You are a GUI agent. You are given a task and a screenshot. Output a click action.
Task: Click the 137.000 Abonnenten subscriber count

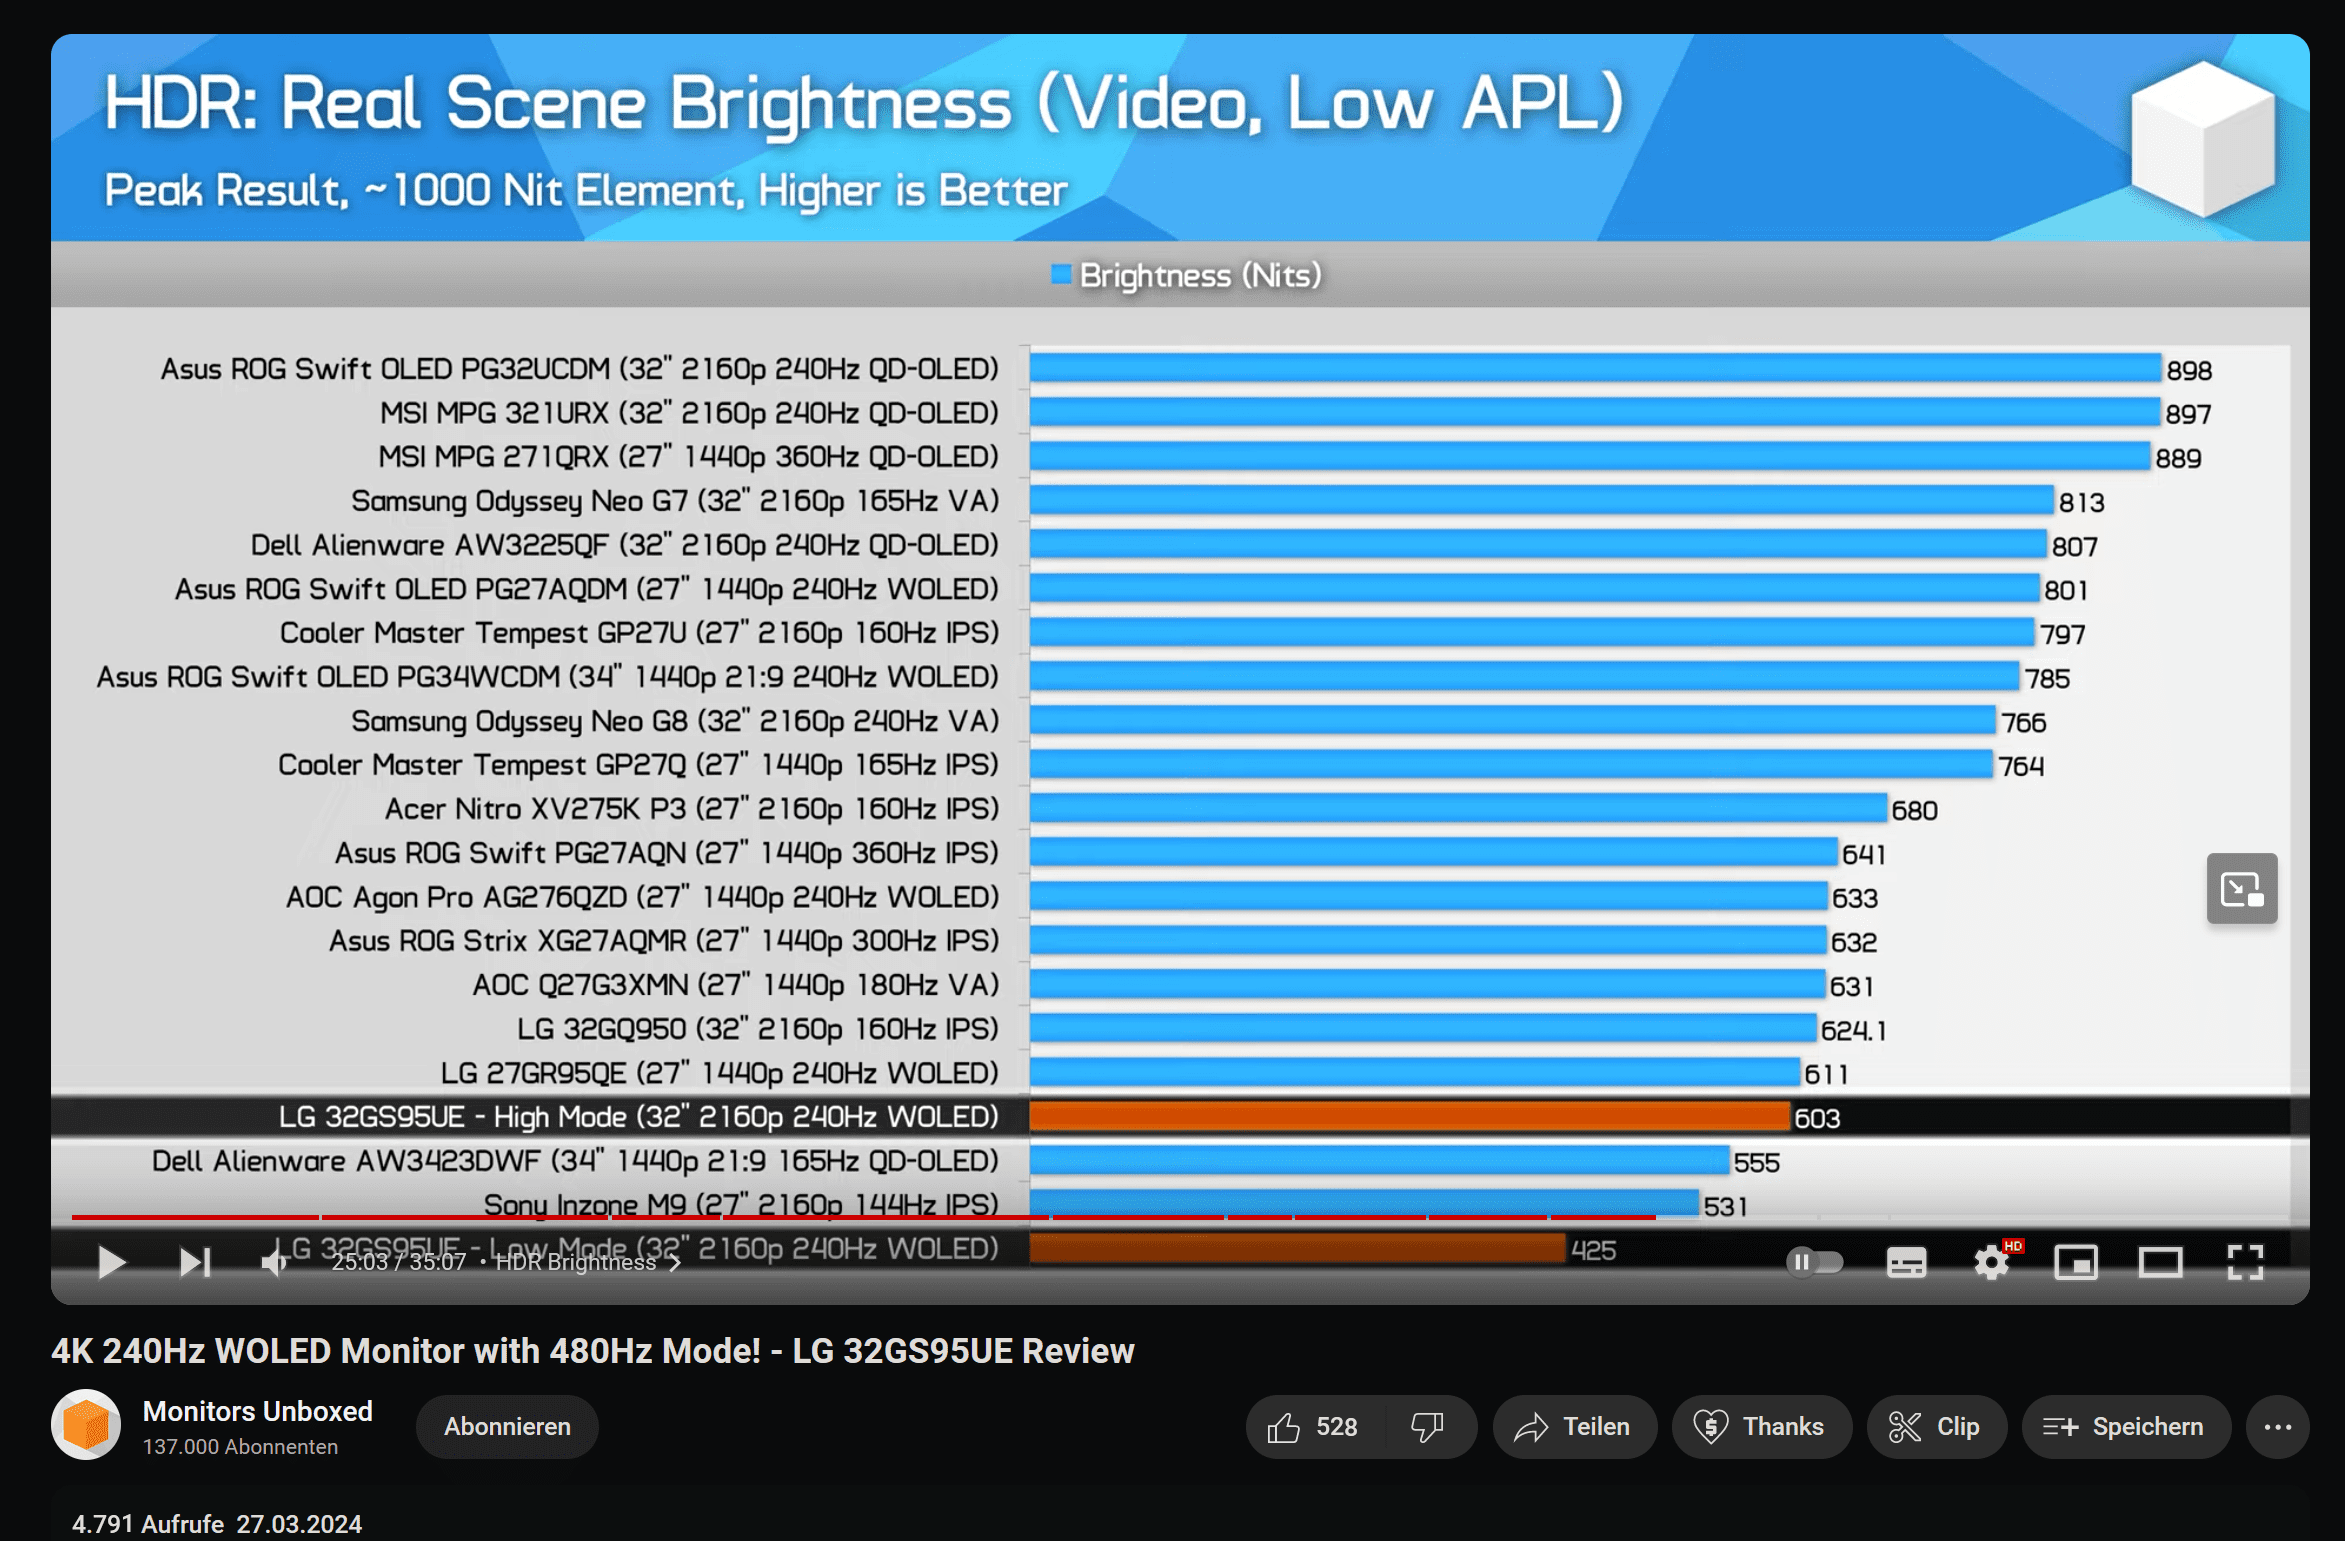coord(240,1446)
